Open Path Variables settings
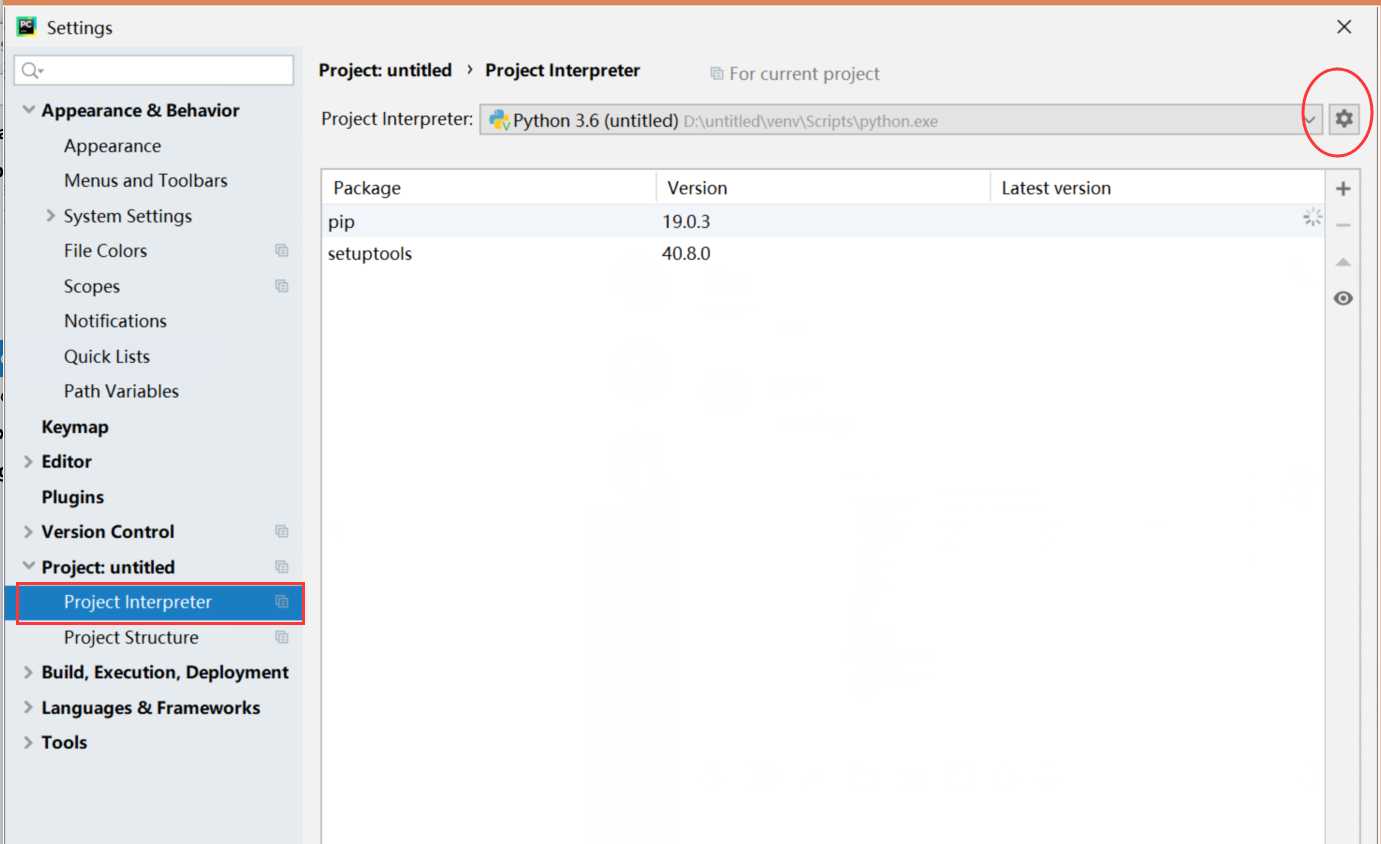This screenshot has width=1381, height=844. 121,391
